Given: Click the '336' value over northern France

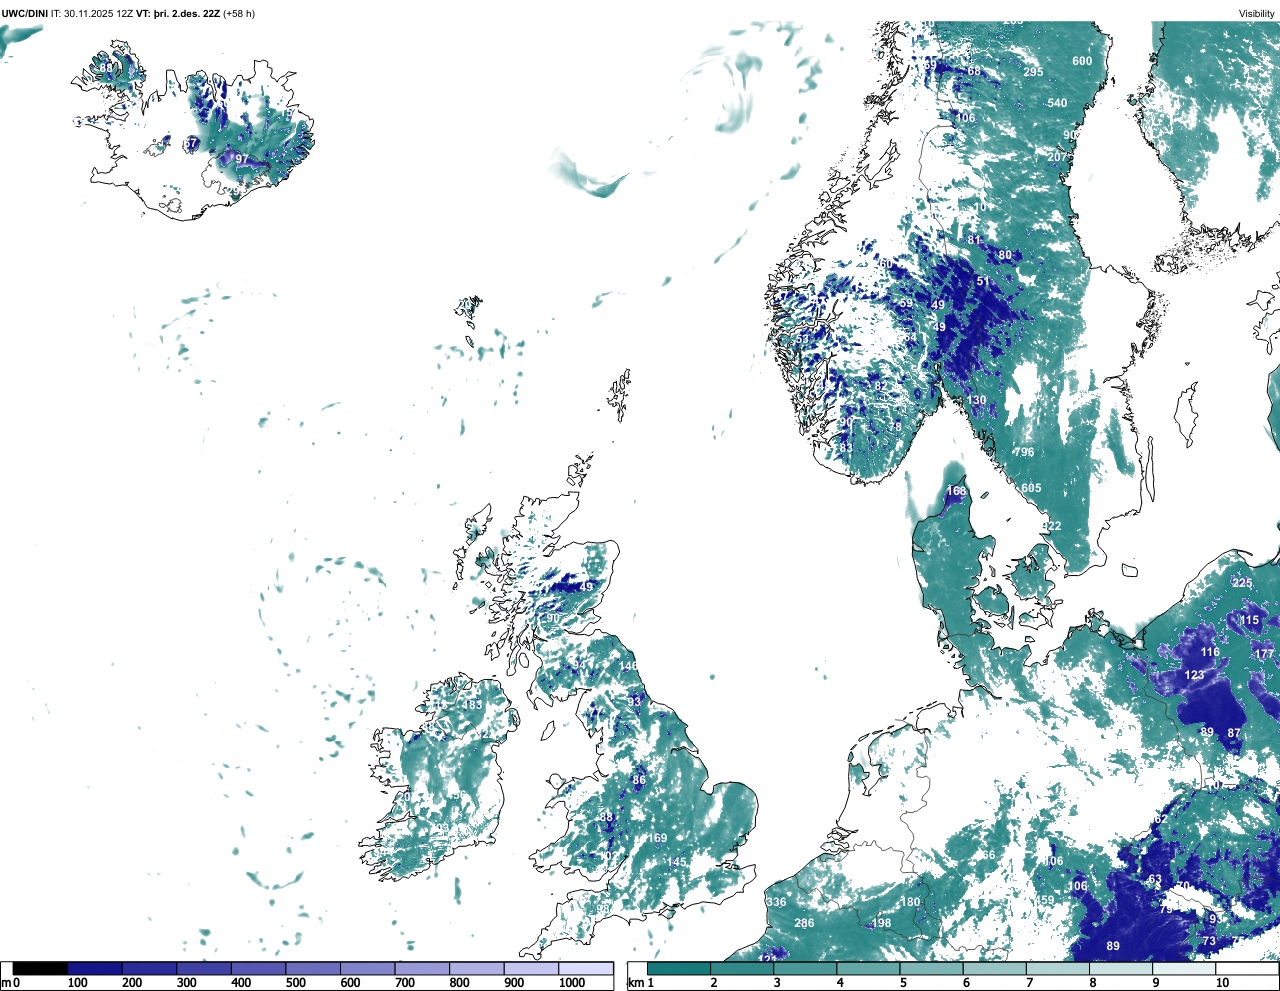Looking at the screenshot, I should click(776, 903).
